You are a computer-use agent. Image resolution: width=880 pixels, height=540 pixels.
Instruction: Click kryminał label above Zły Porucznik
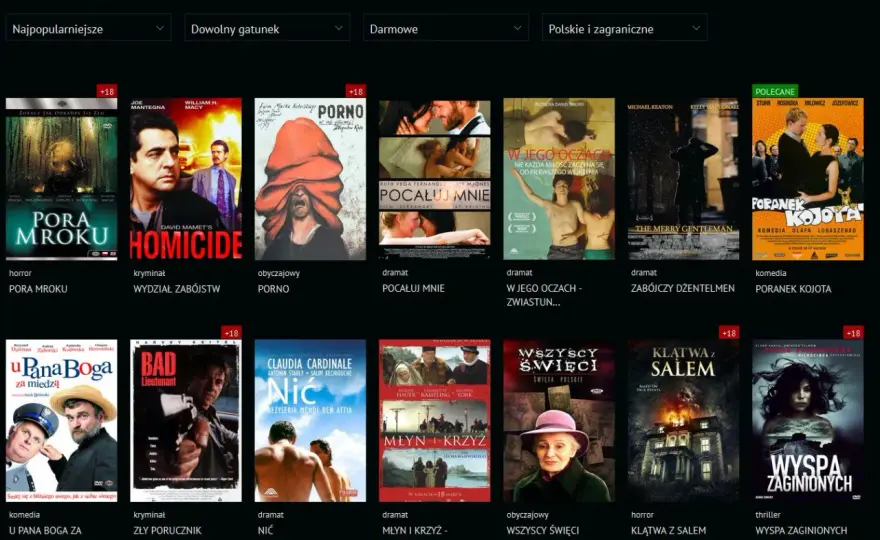pyautogui.click(x=149, y=515)
